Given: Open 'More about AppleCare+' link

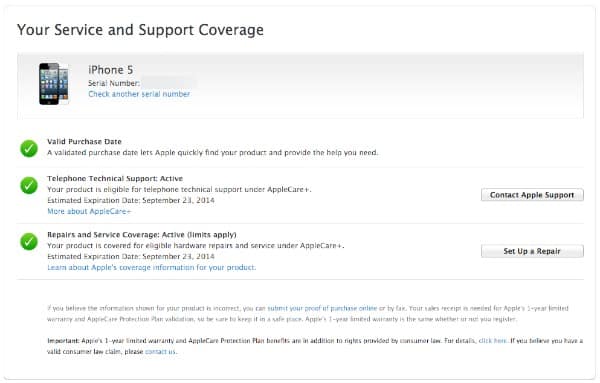Looking at the screenshot, I should (89, 211).
